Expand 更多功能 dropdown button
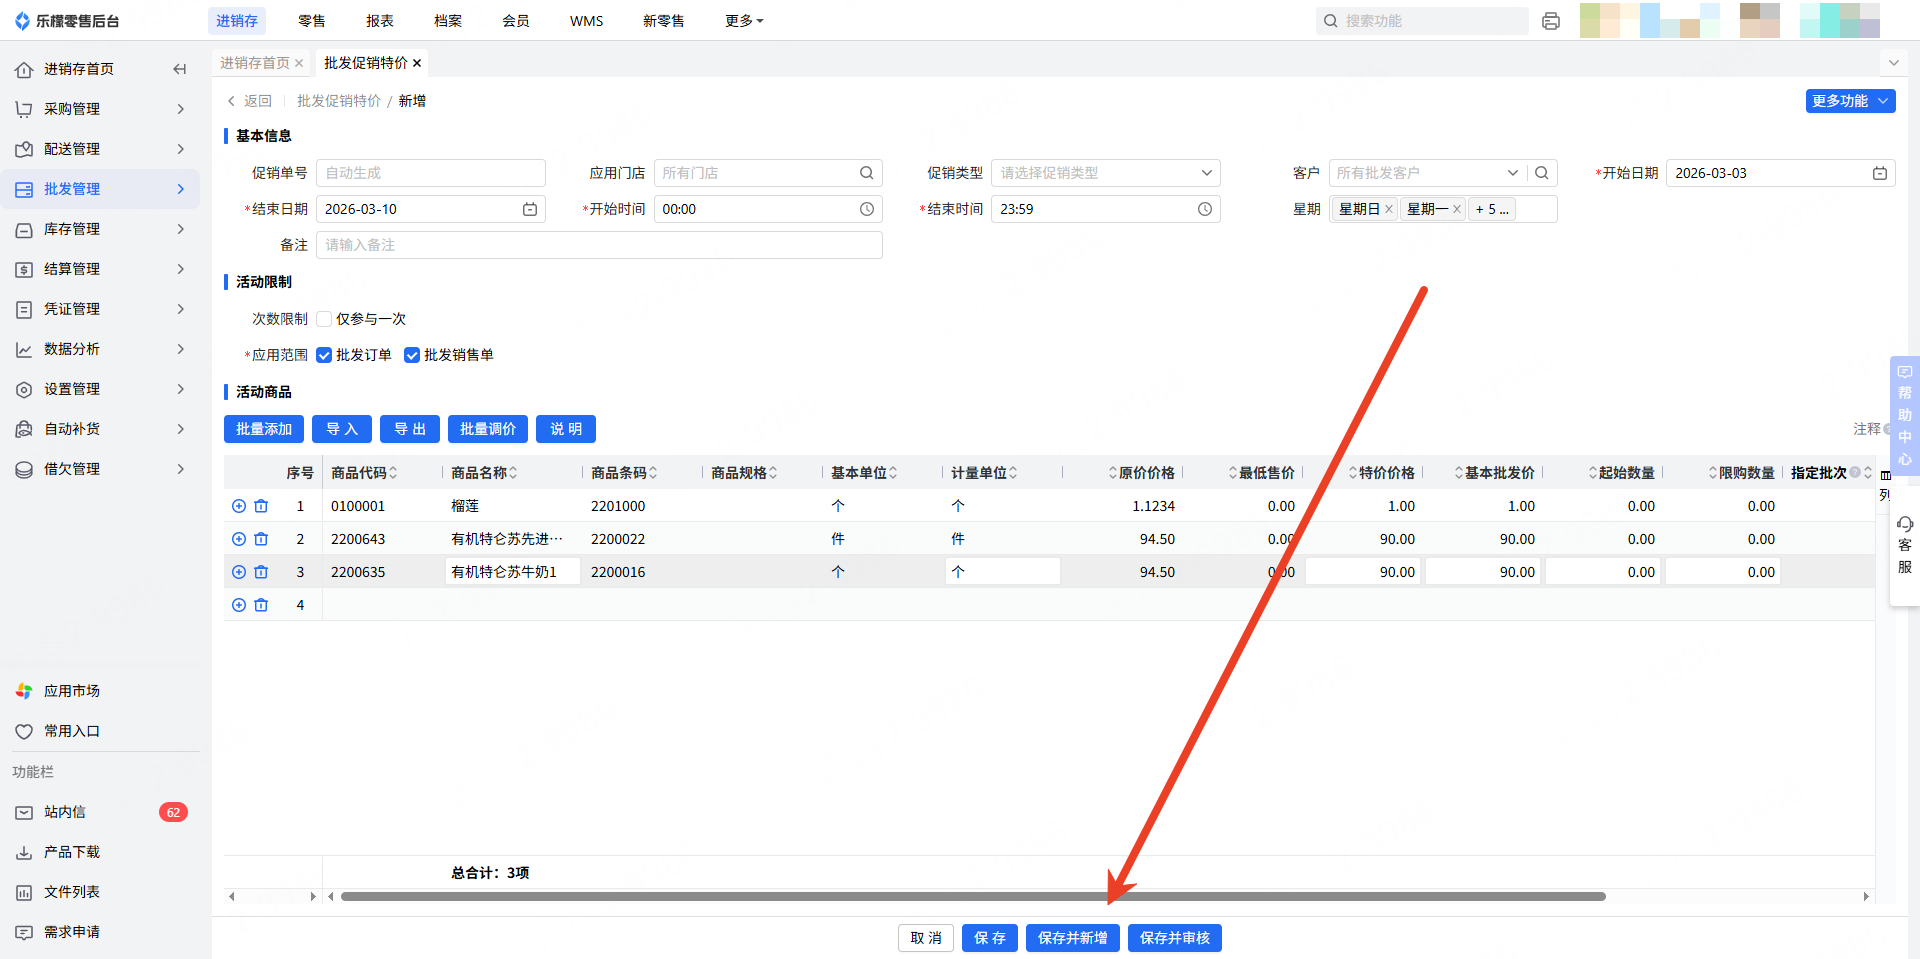Screen dimensions: 1920x959 1850,101
